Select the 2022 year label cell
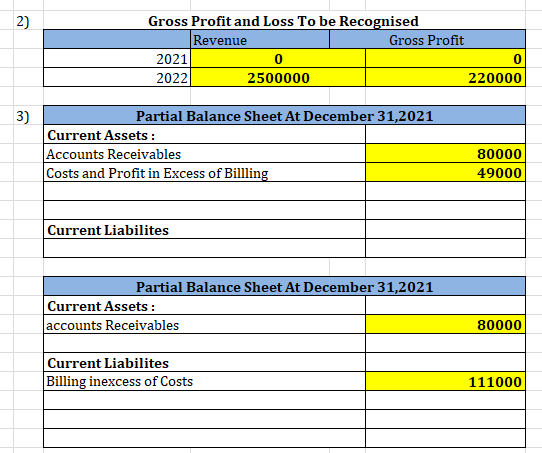The image size is (542, 453). pos(117,77)
